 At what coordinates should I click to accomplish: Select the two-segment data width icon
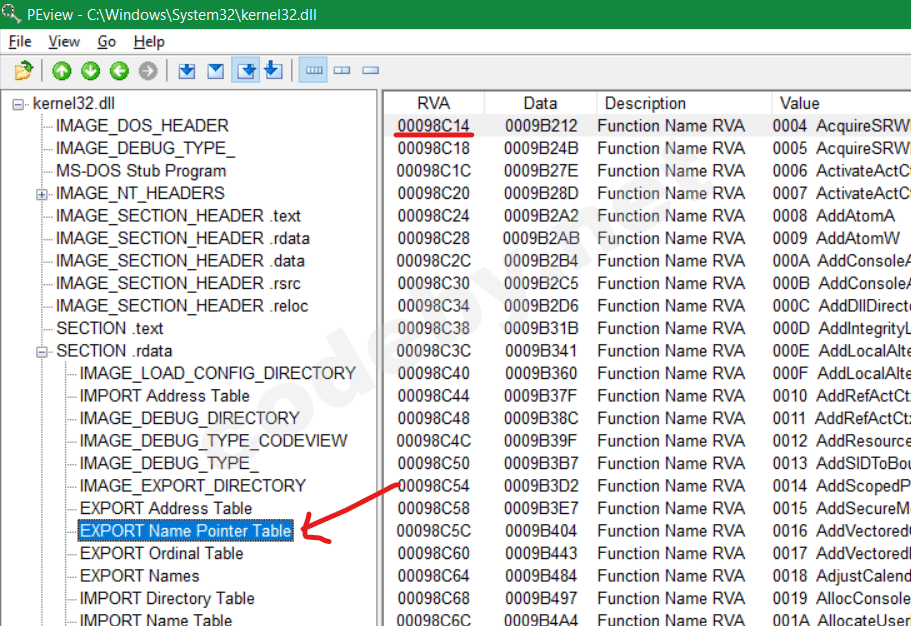click(x=342, y=70)
